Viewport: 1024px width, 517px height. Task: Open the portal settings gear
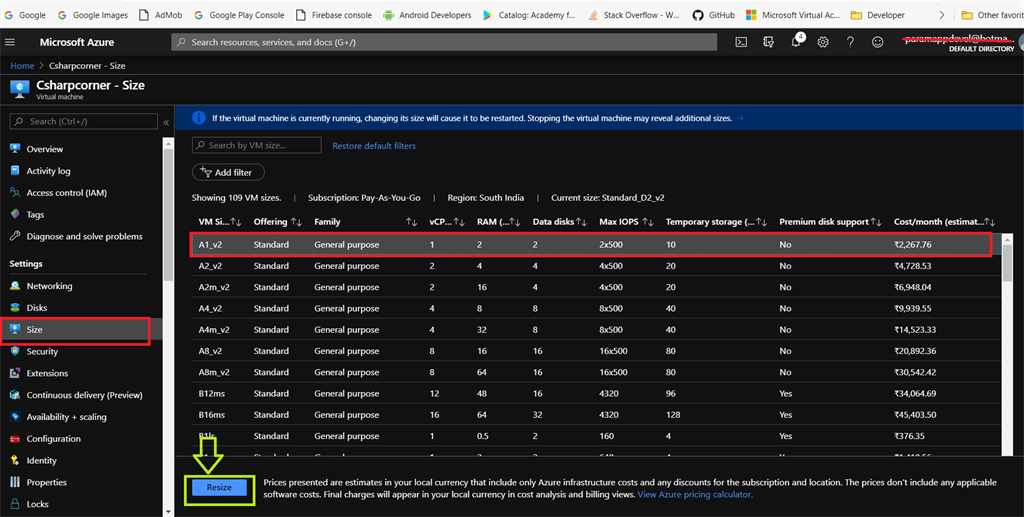823,42
